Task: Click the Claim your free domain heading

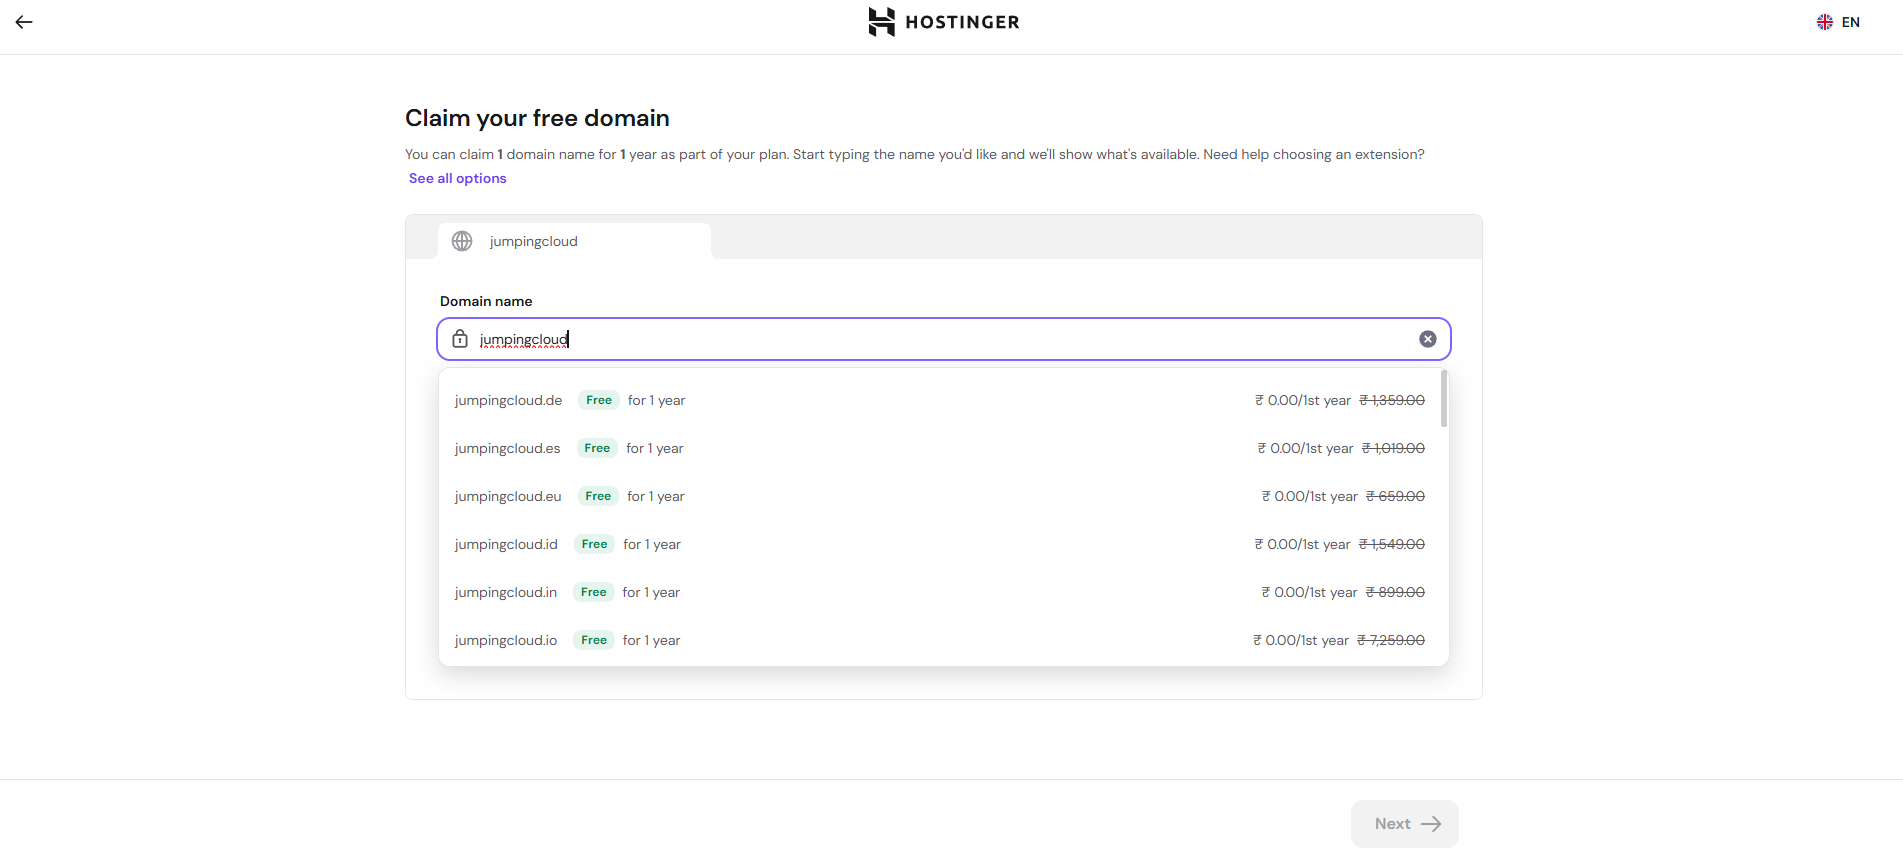Action: pyautogui.click(x=537, y=118)
